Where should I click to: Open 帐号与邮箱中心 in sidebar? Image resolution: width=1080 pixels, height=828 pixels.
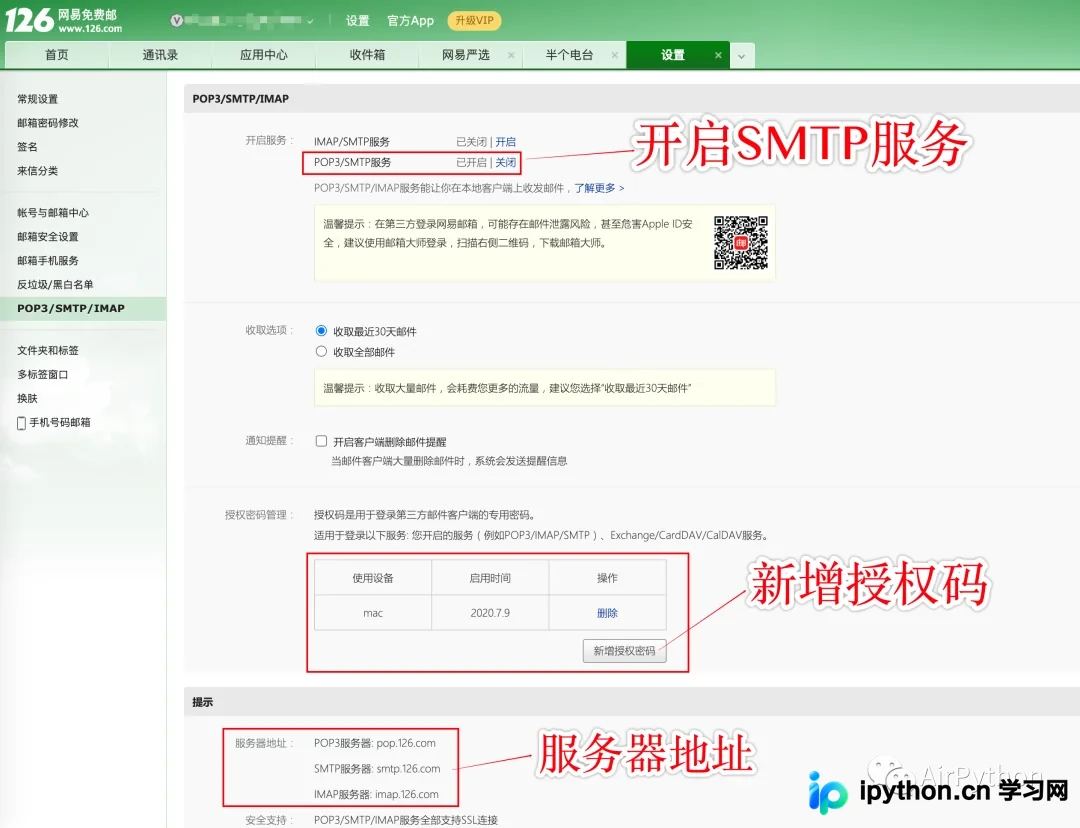point(53,213)
